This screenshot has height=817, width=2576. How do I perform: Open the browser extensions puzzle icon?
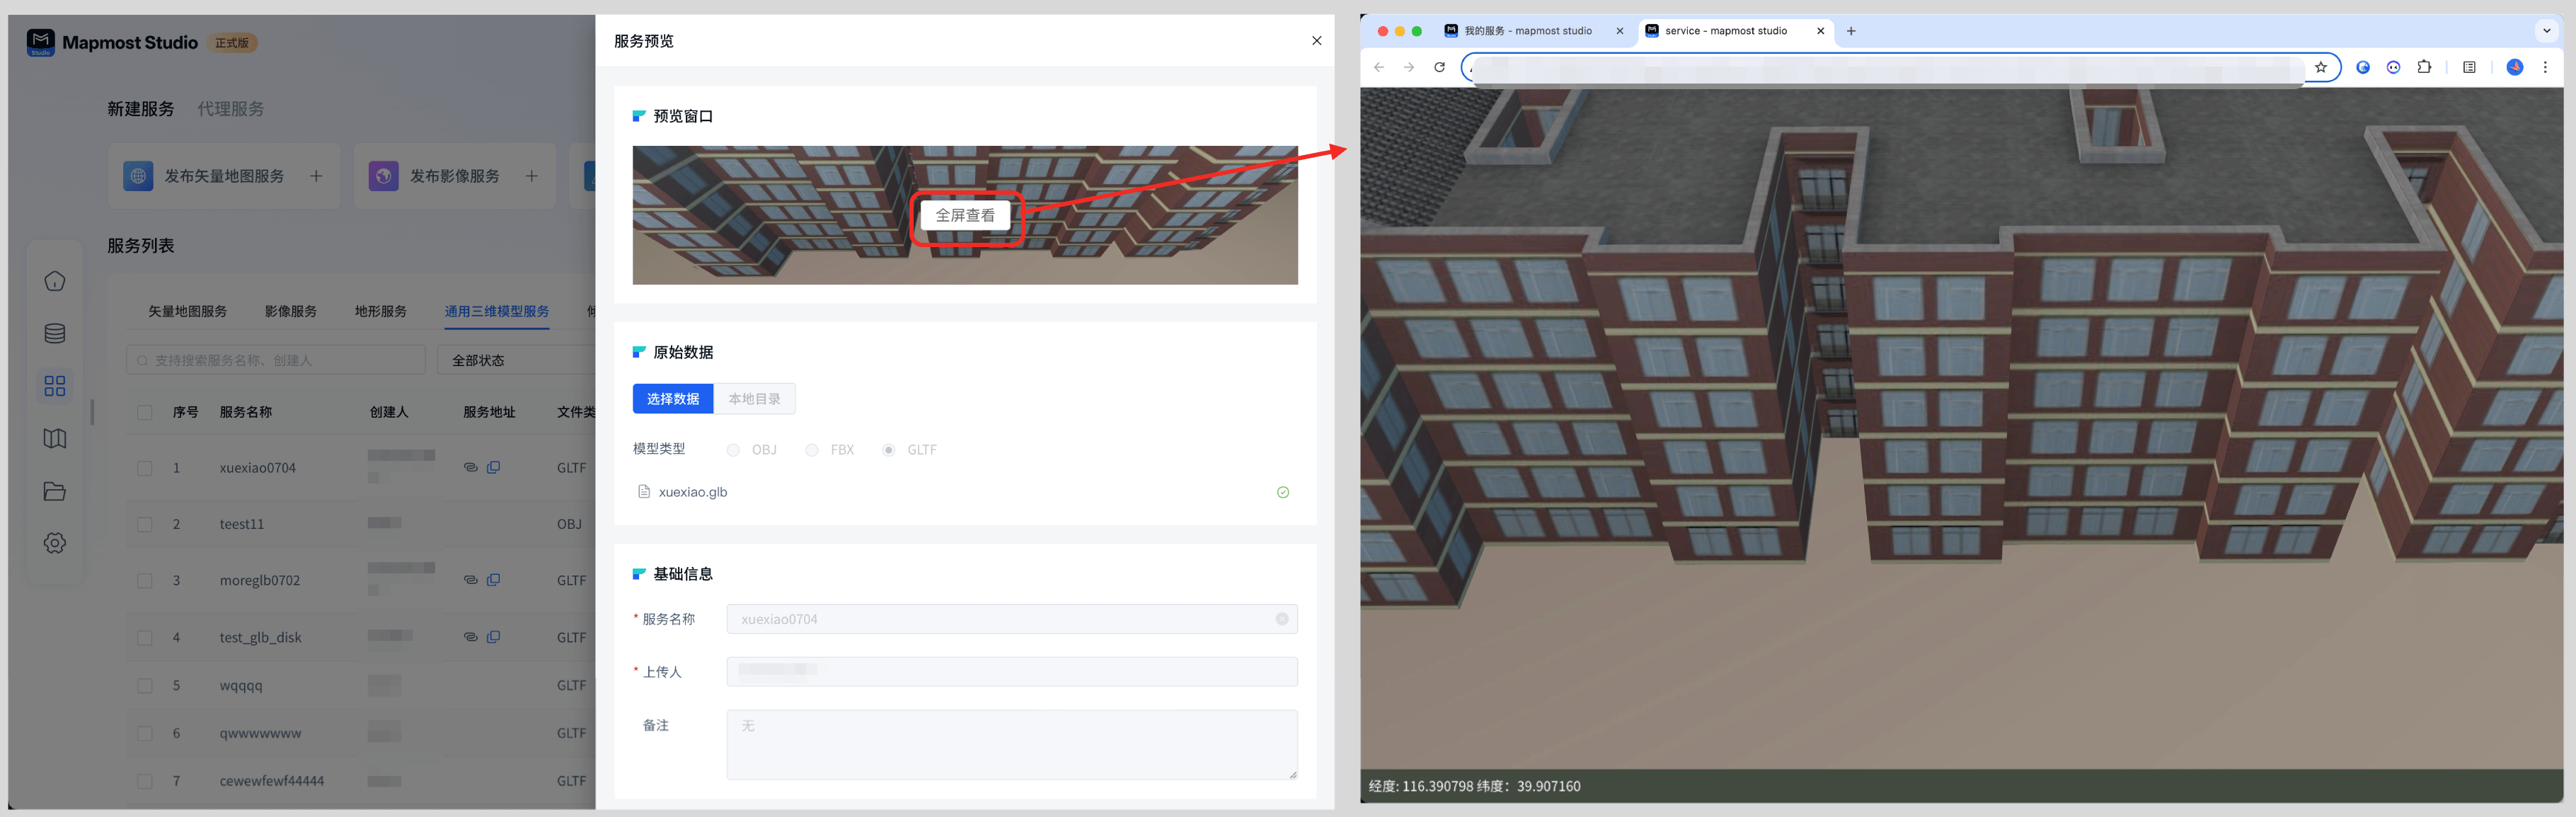[x=2424, y=67]
